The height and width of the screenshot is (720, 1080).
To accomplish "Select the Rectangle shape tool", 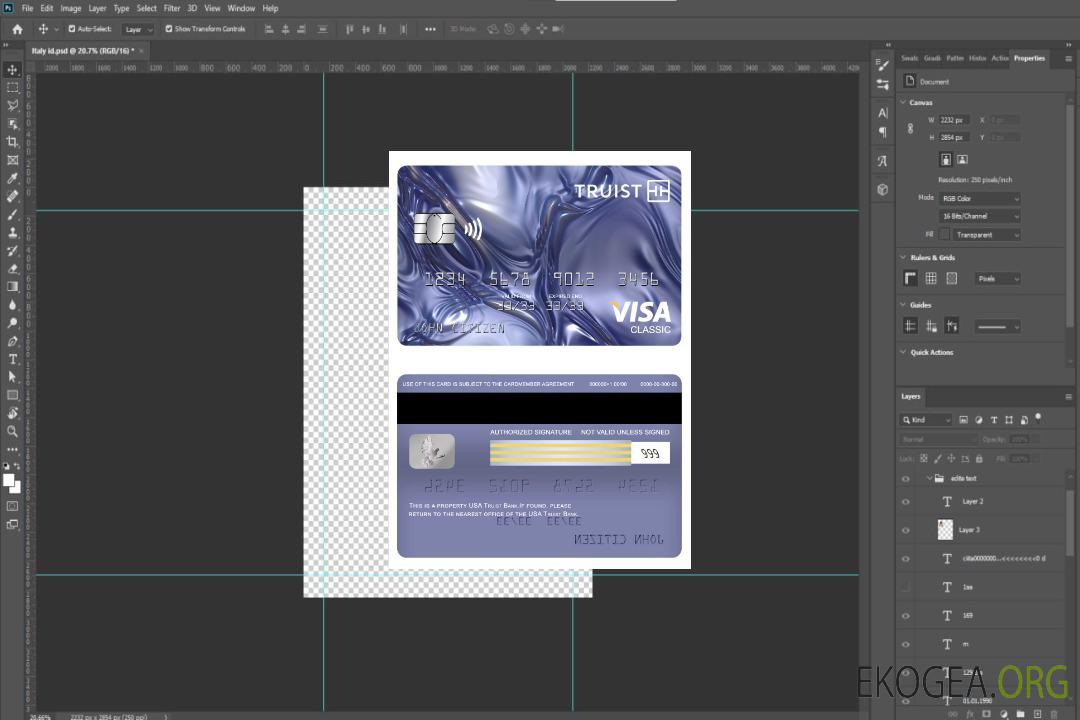I will 12,395.
